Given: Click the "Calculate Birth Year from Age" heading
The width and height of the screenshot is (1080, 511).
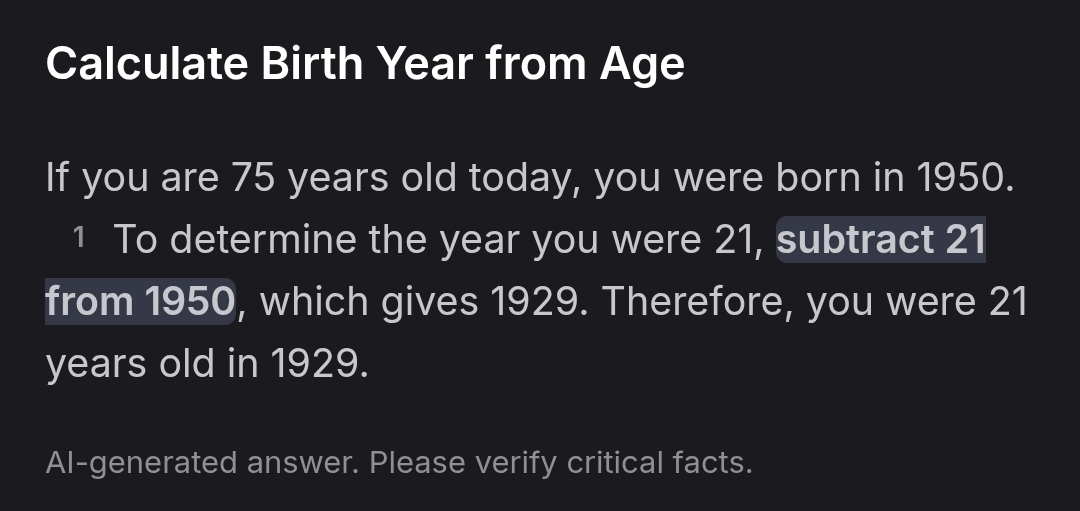Looking at the screenshot, I should tap(365, 64).
